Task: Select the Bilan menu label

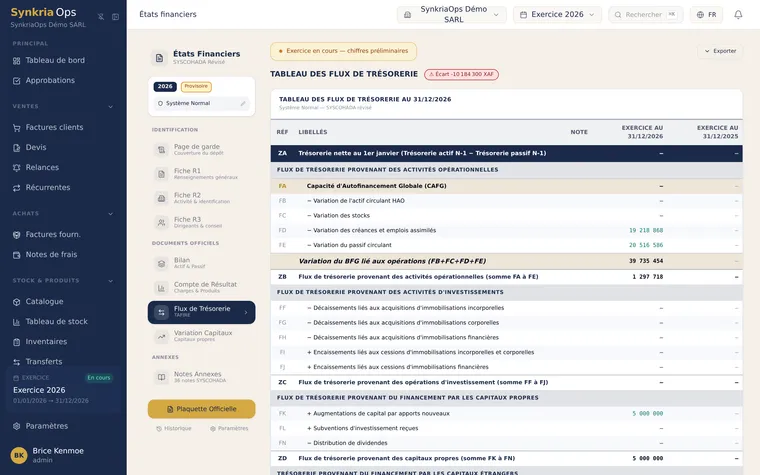Action: [x=182, y=260]
